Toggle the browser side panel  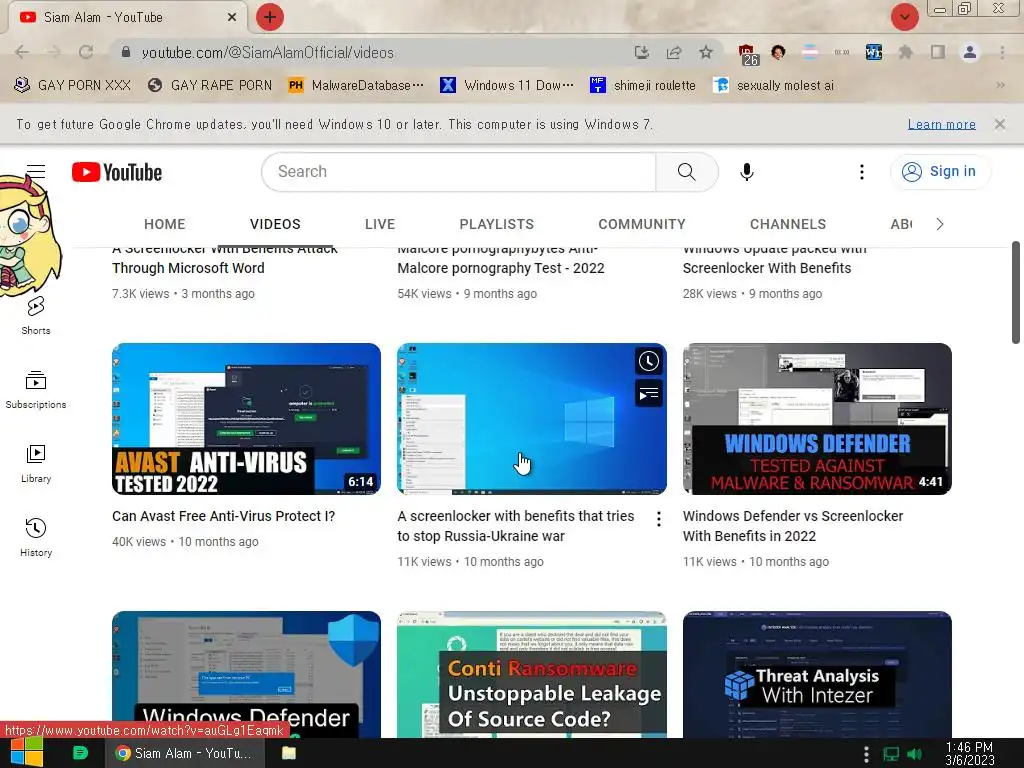click(938, 52)
